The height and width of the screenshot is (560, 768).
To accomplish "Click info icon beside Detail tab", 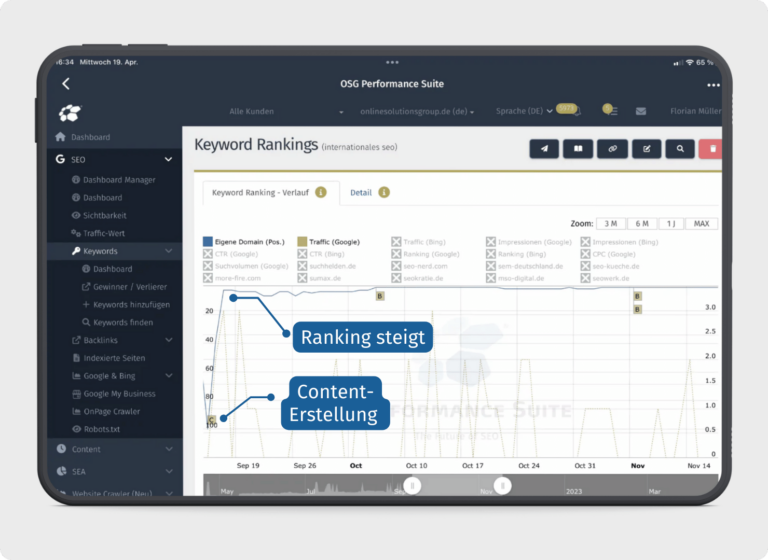I will [x=384, y=193].
